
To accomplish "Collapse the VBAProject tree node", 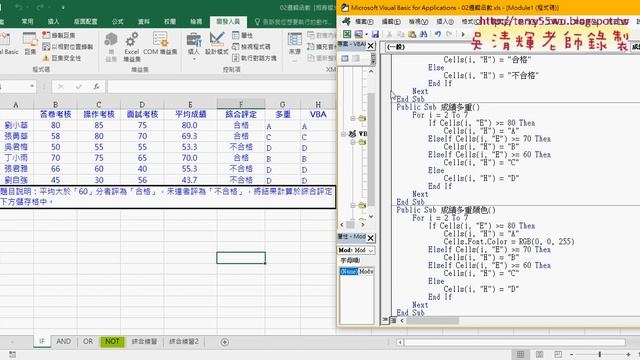I will [343, 134].
